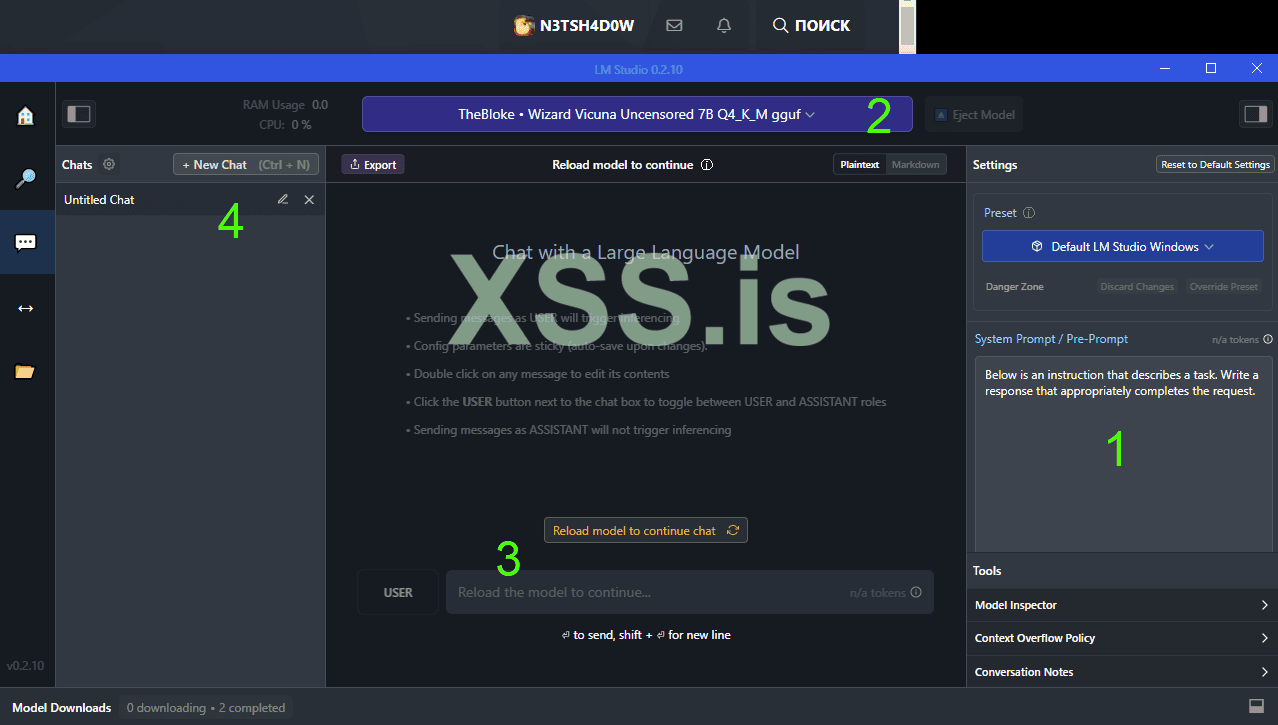Screen dimensions: 1278x725
Task: Click the New Chat button
Action: click(x=246, y=164)
